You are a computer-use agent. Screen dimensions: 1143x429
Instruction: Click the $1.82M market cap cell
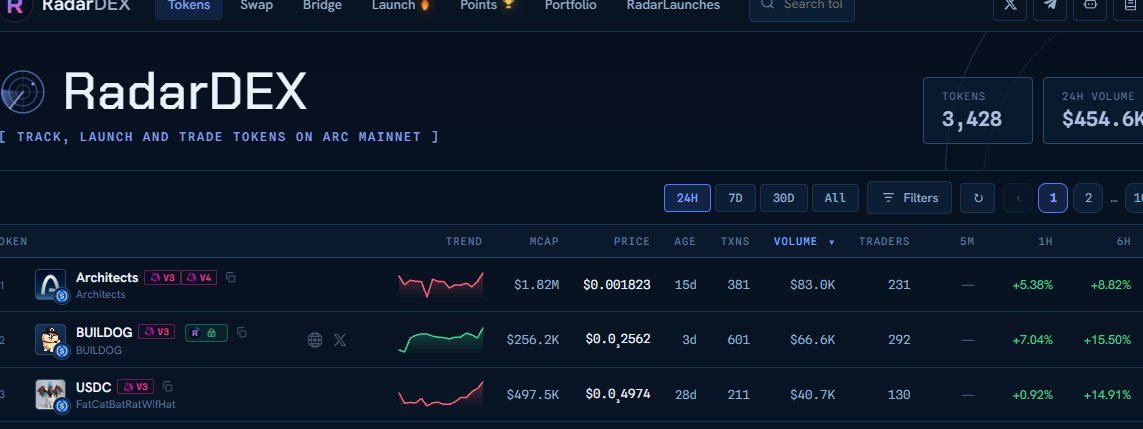(537, 285)
